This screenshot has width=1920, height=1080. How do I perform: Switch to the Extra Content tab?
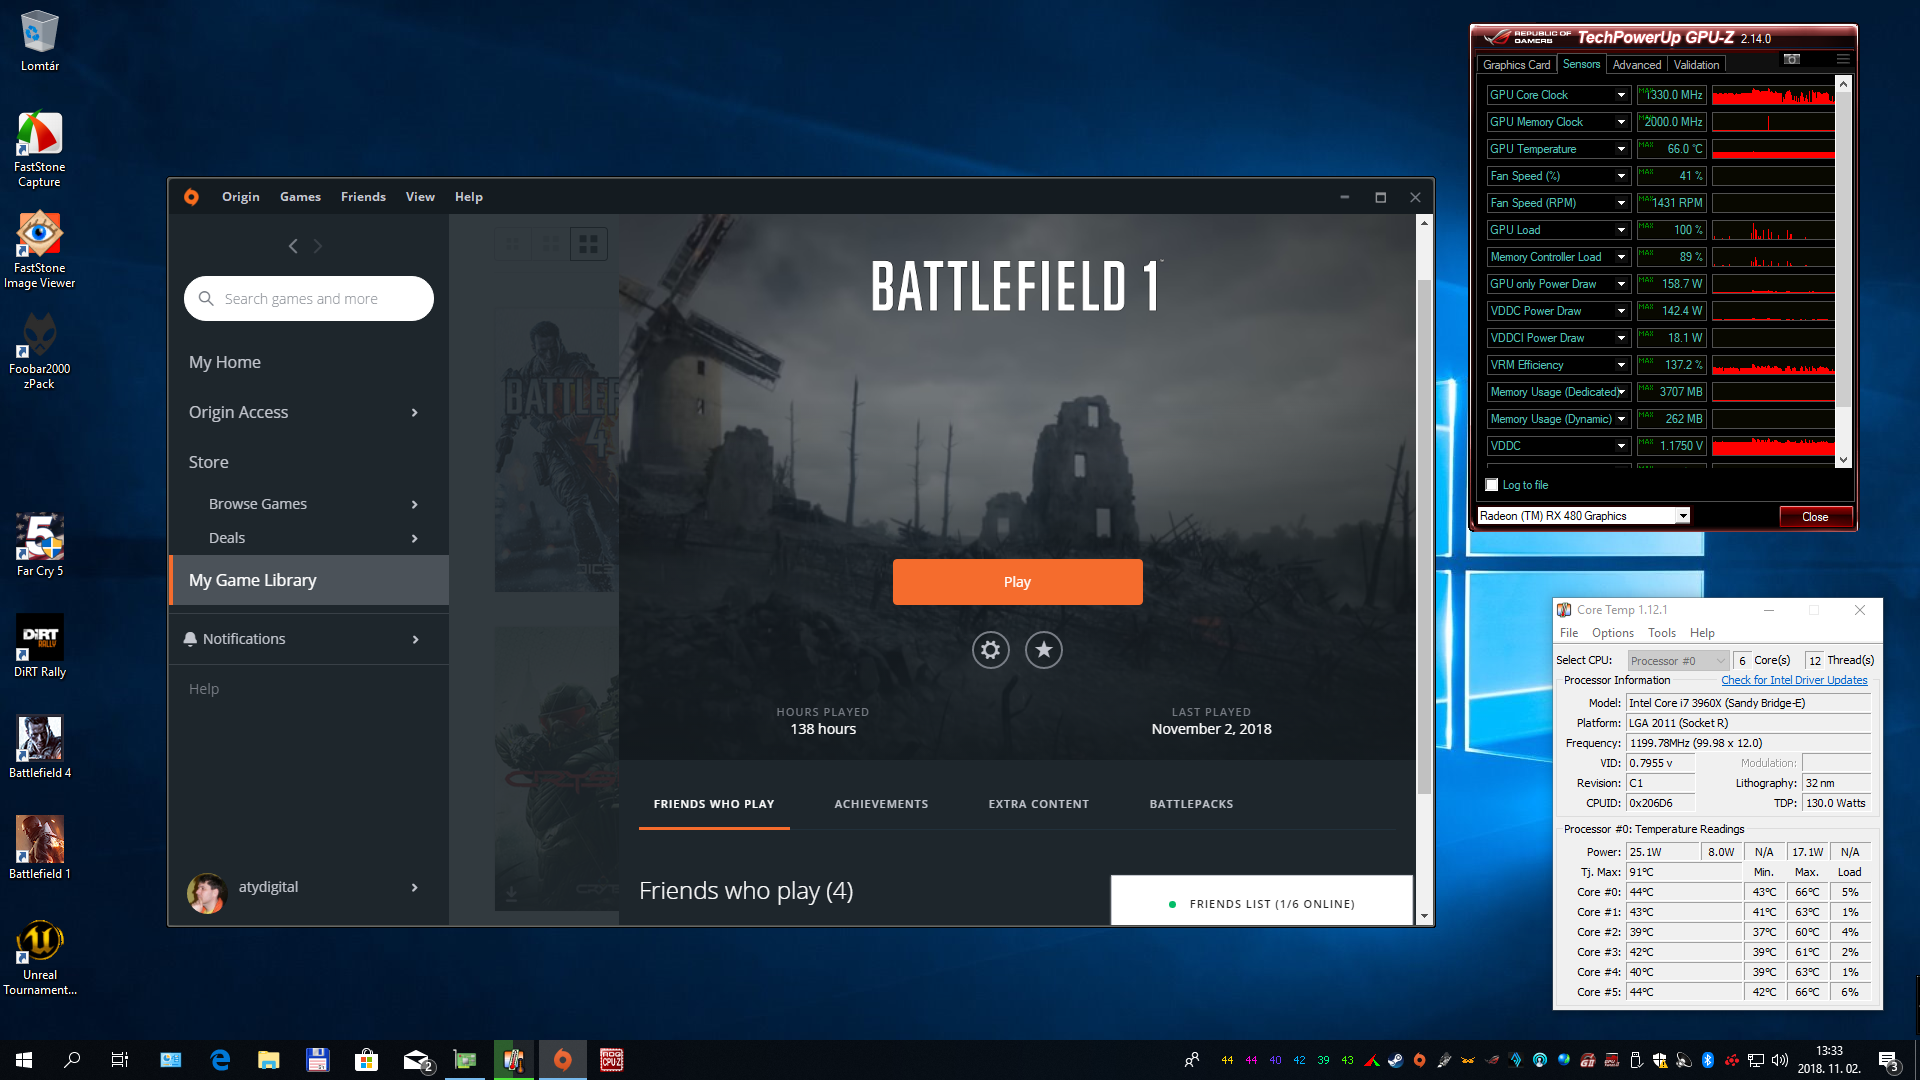1039,804
